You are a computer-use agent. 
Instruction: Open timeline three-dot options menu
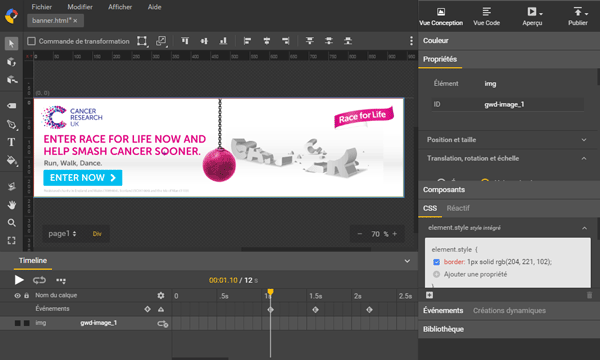(x=61, y=280)
